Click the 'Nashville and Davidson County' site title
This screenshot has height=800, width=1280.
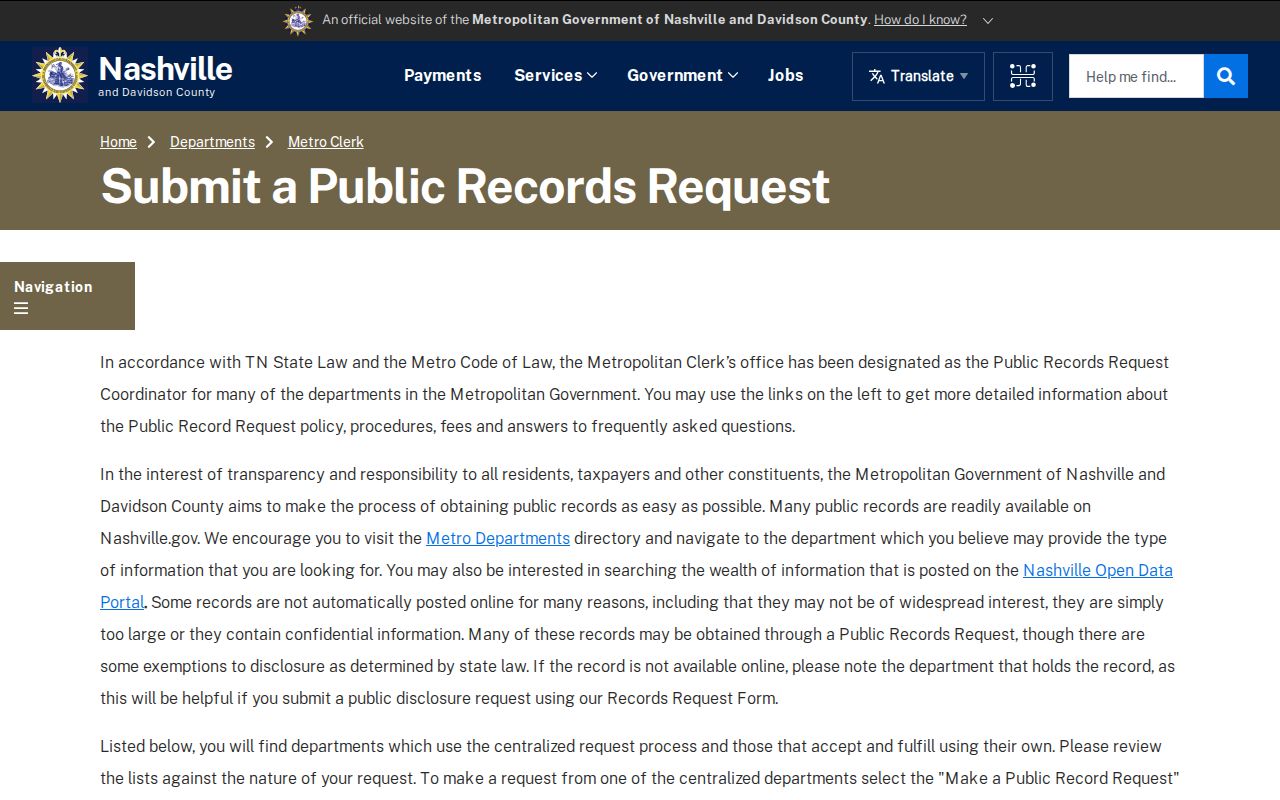[165, 75]
